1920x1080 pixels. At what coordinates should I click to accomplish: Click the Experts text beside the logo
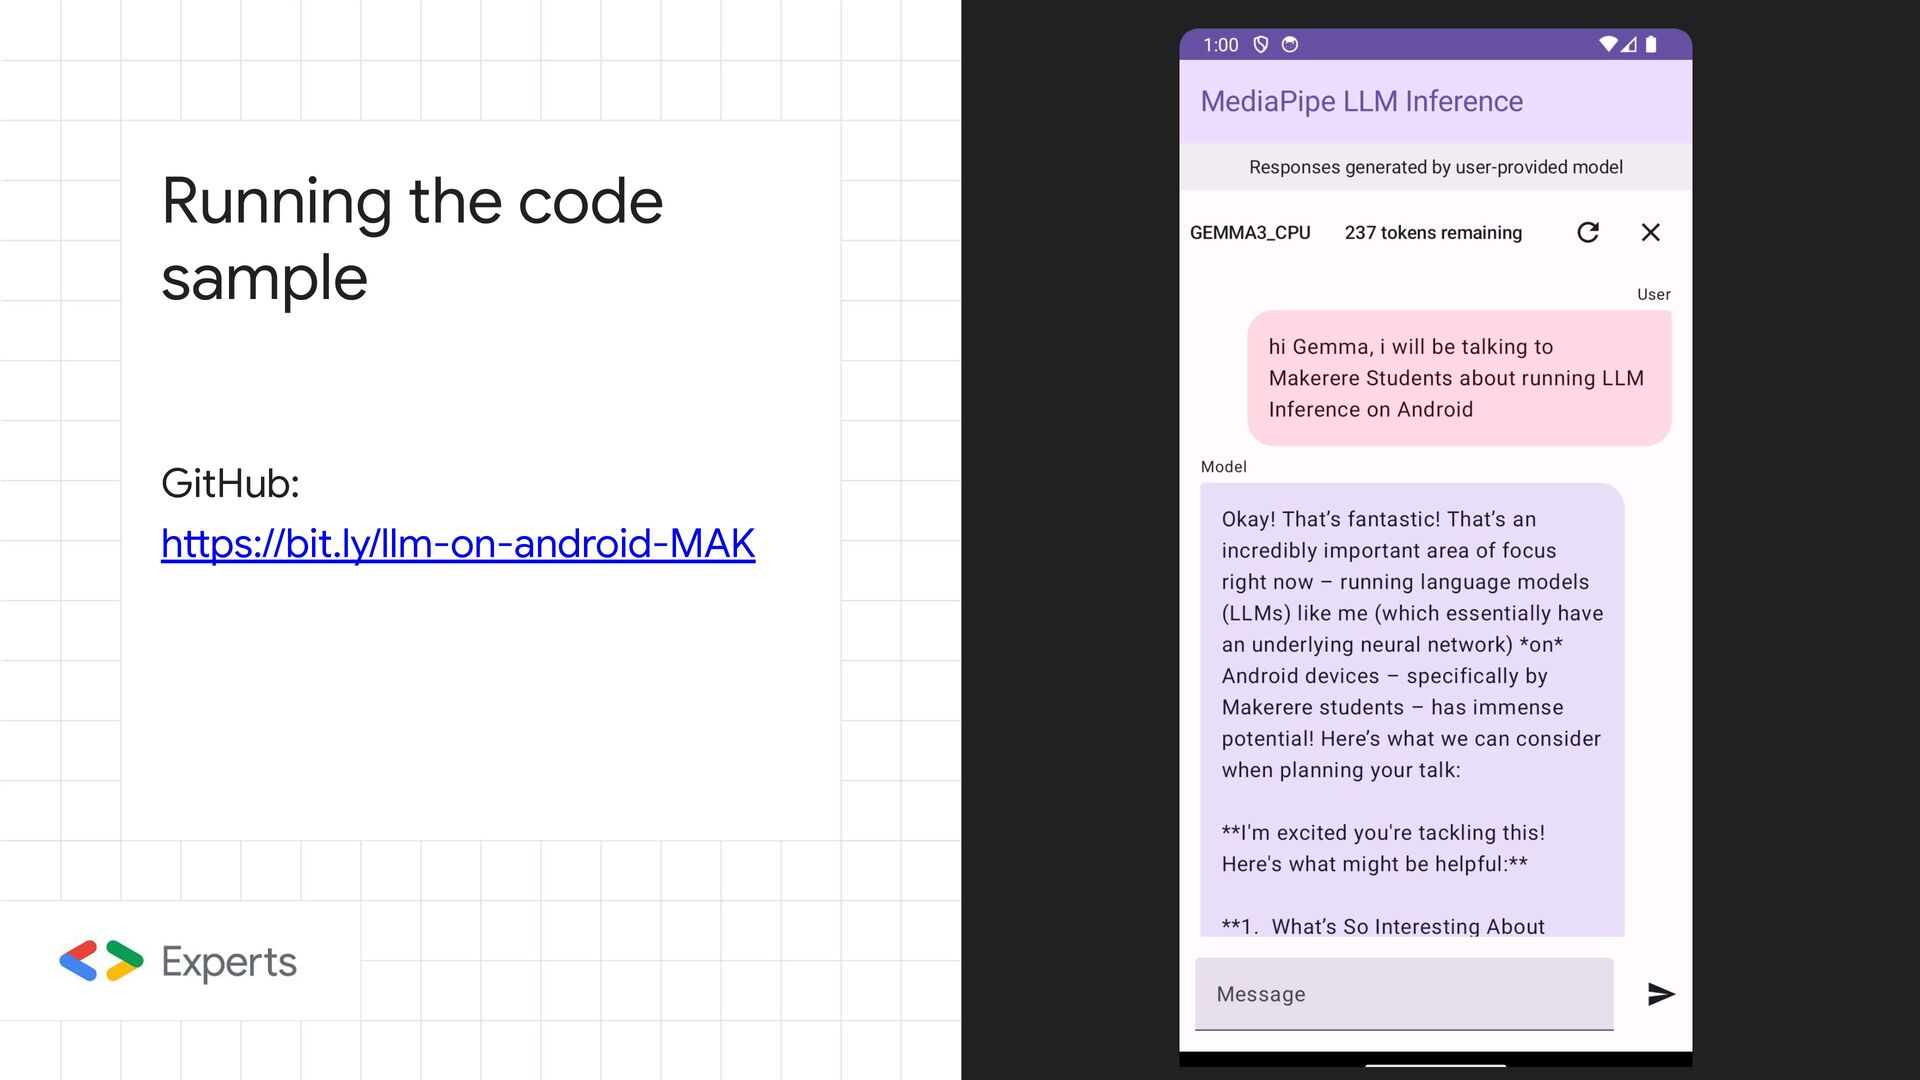click(229, 962)
